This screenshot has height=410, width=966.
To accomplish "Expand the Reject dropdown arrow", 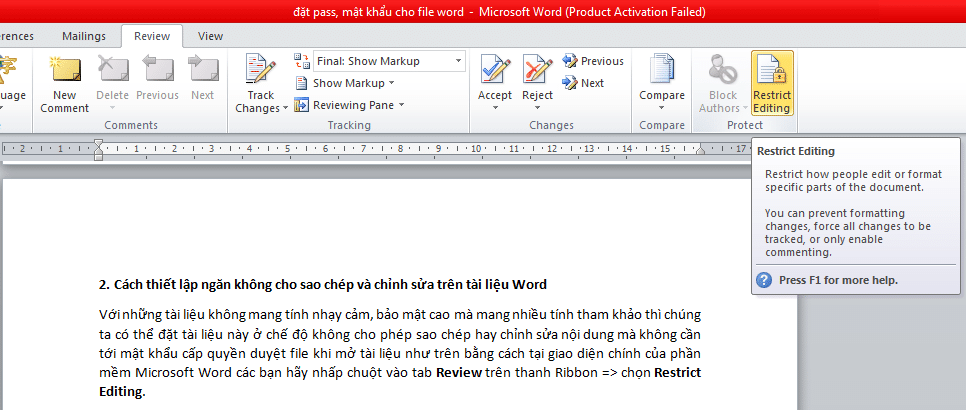I will point(537,108).
